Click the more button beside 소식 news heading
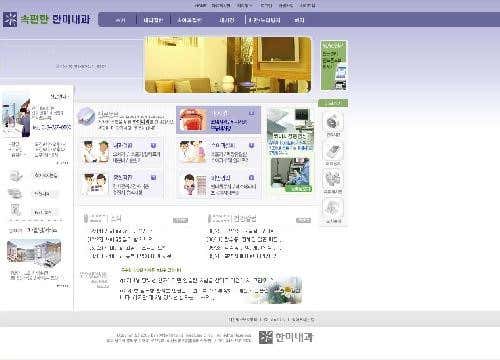 (x=180, y=220)
